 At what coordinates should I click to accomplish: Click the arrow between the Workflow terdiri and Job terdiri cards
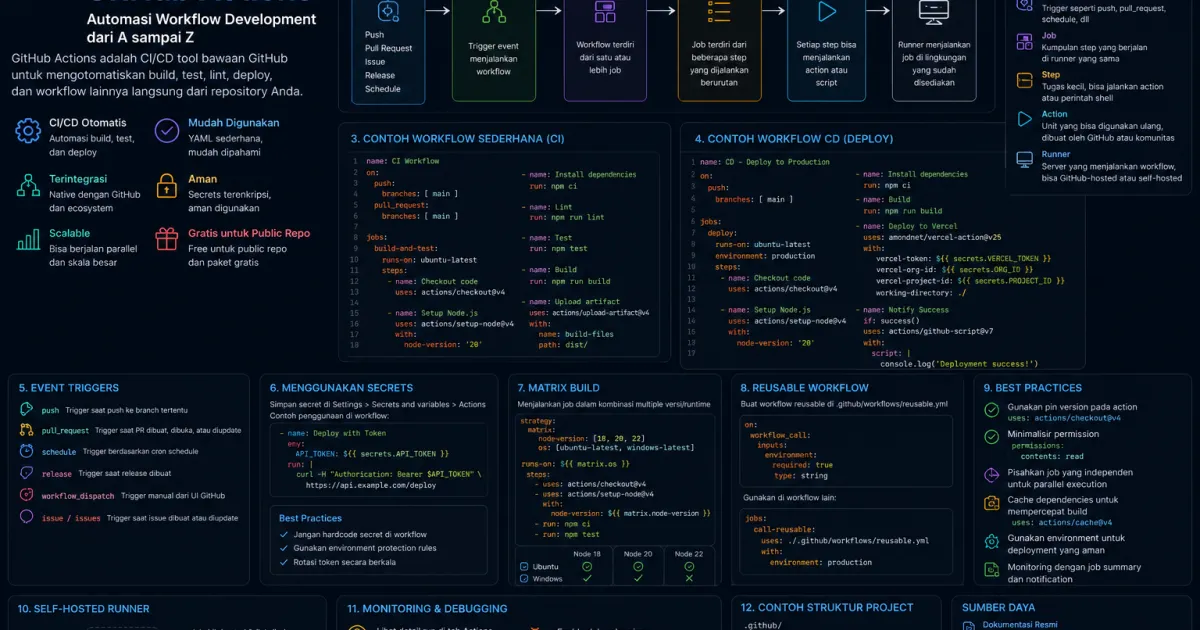[662, 11]
